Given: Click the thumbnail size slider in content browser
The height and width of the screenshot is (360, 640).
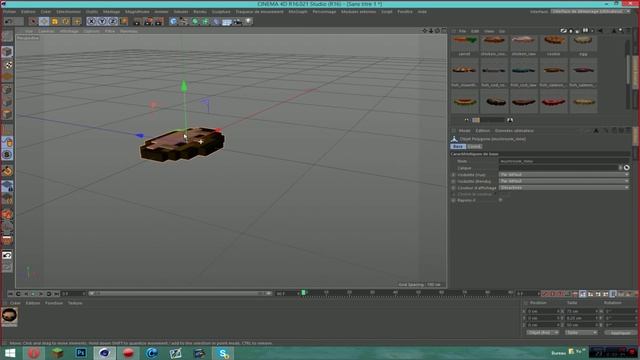Looking at the screenshot, I should pyautogui.click(x=489, y=120).
